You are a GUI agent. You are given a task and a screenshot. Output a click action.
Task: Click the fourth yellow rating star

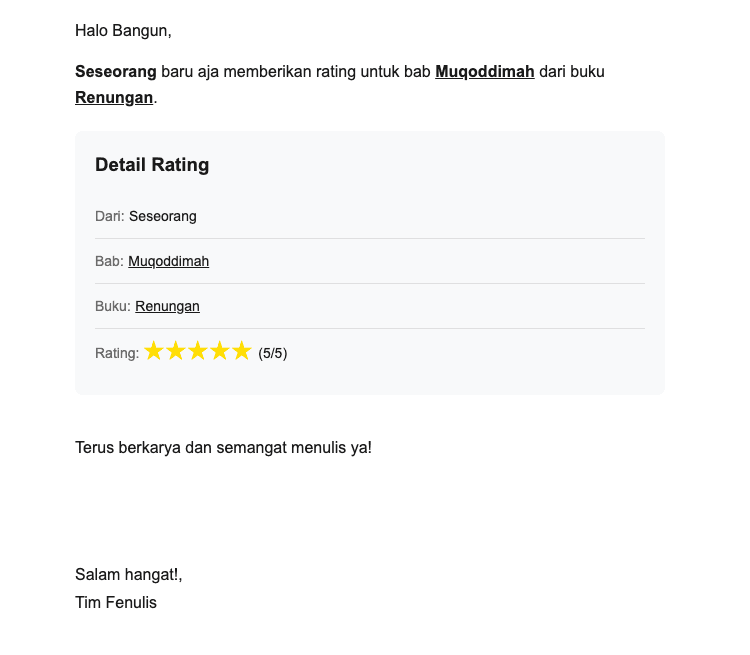tap(220, 351)
